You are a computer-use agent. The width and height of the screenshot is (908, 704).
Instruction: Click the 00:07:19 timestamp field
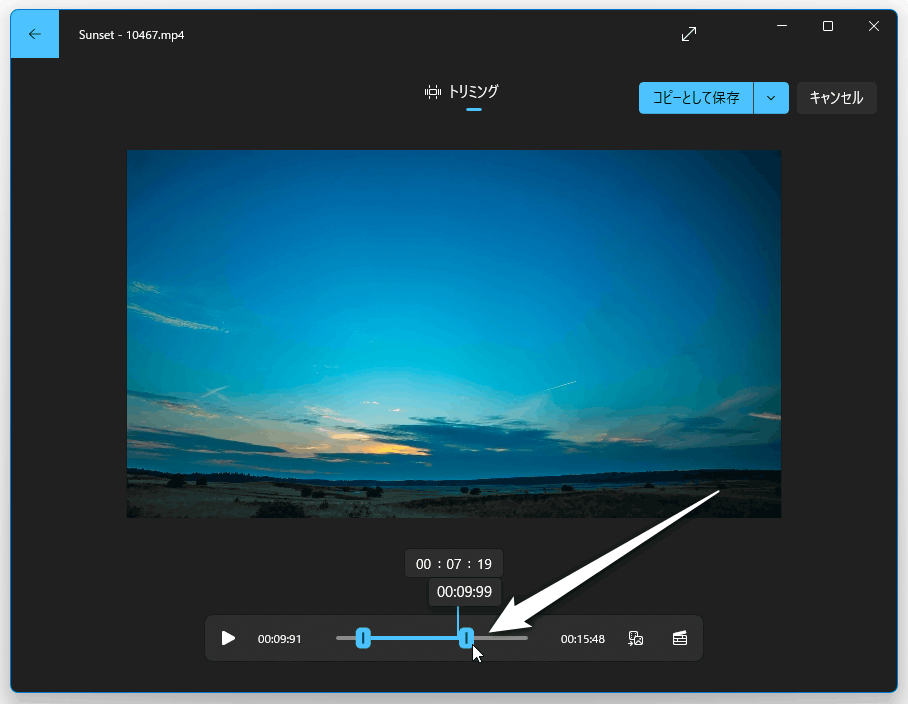point(454,564)
